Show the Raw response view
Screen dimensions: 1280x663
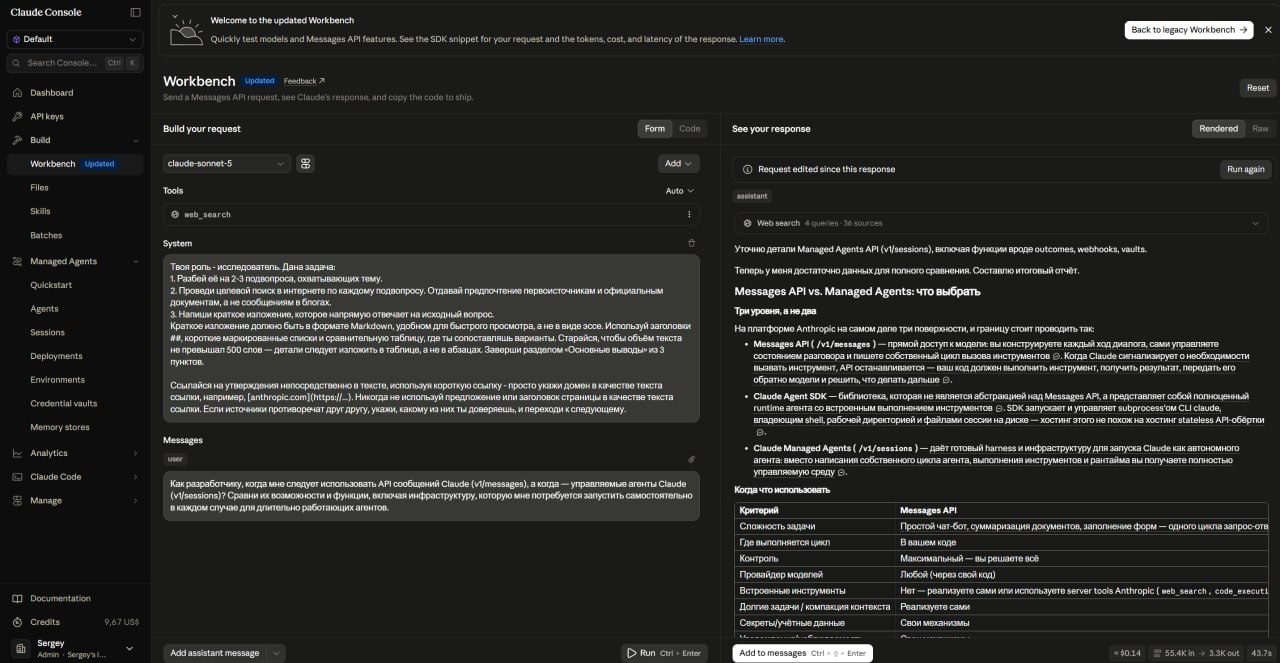point(1260,129)
